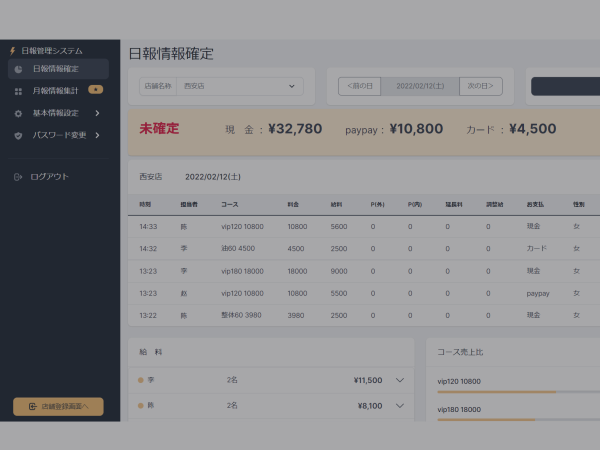Select the ログアウト menu item
The height and width of the screenshot is (450, 600).
click(x=50, y=177)
